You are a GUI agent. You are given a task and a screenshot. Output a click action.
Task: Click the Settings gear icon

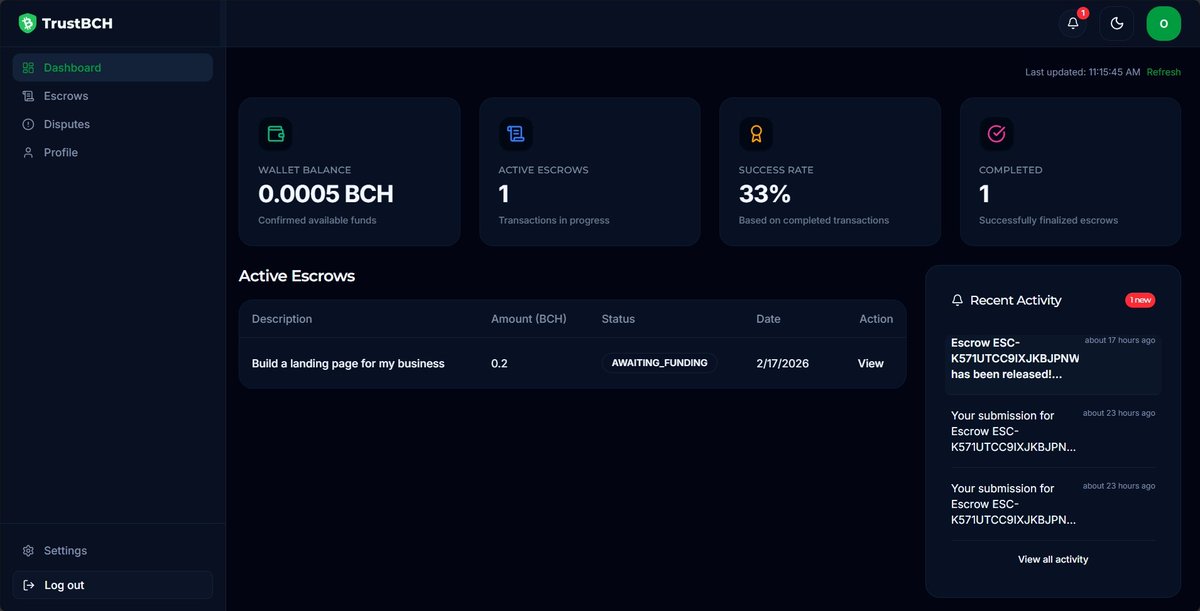[x=28, y=551]
